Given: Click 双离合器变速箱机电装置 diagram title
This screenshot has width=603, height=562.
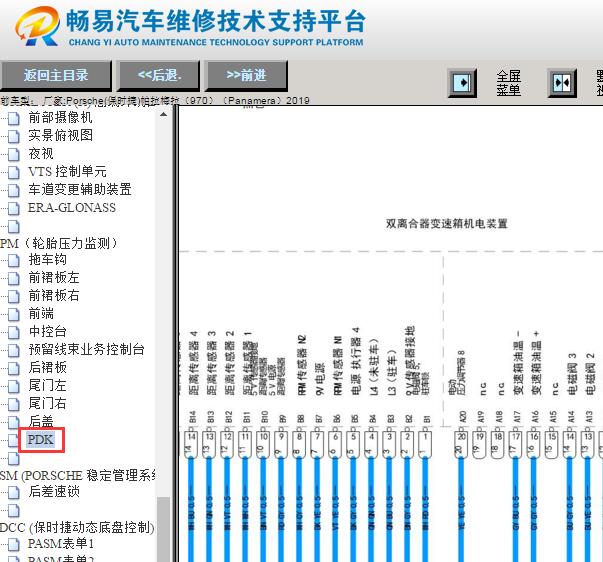Looking at the screenshot, I should (x=446, y=223).
